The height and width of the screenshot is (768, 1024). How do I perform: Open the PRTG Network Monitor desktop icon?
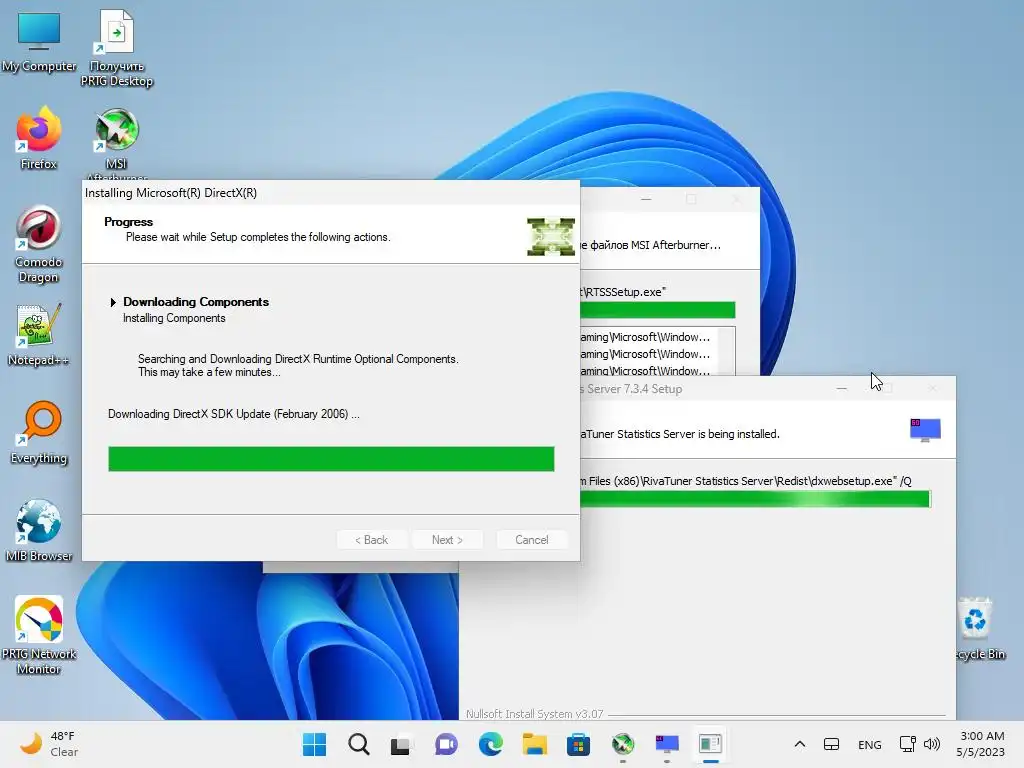[x=39, y=635]
